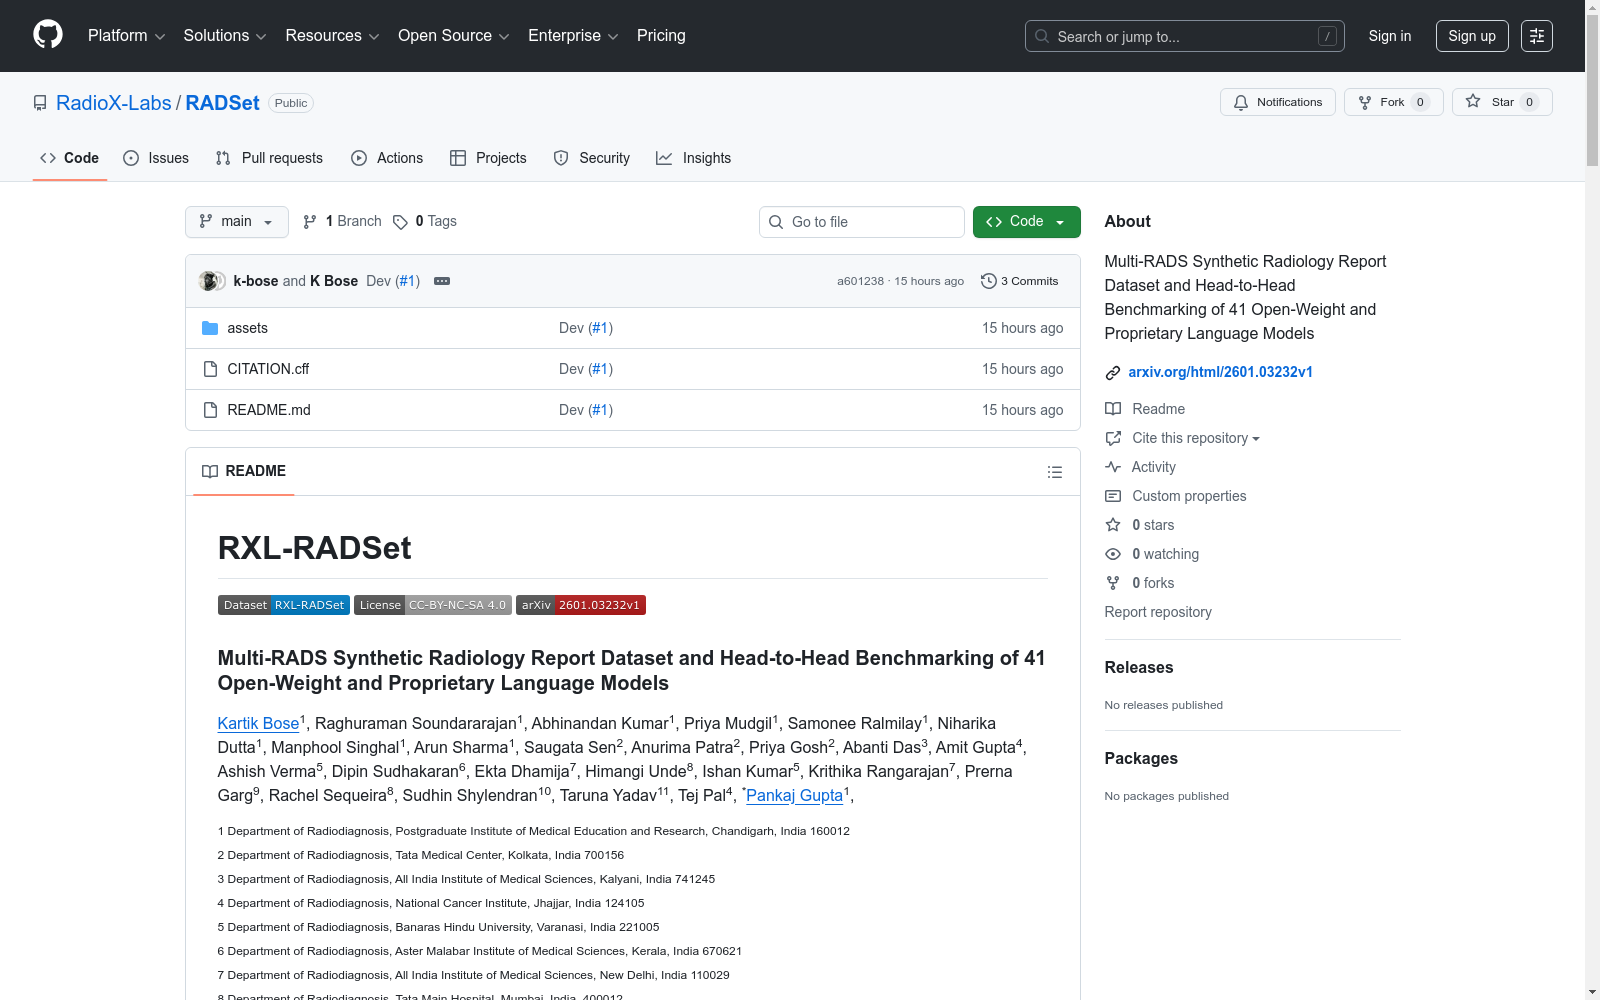This screenshot has width=1600, height=1000.
Task: Click the assets folder icon
Action: (x=210, y=328)
